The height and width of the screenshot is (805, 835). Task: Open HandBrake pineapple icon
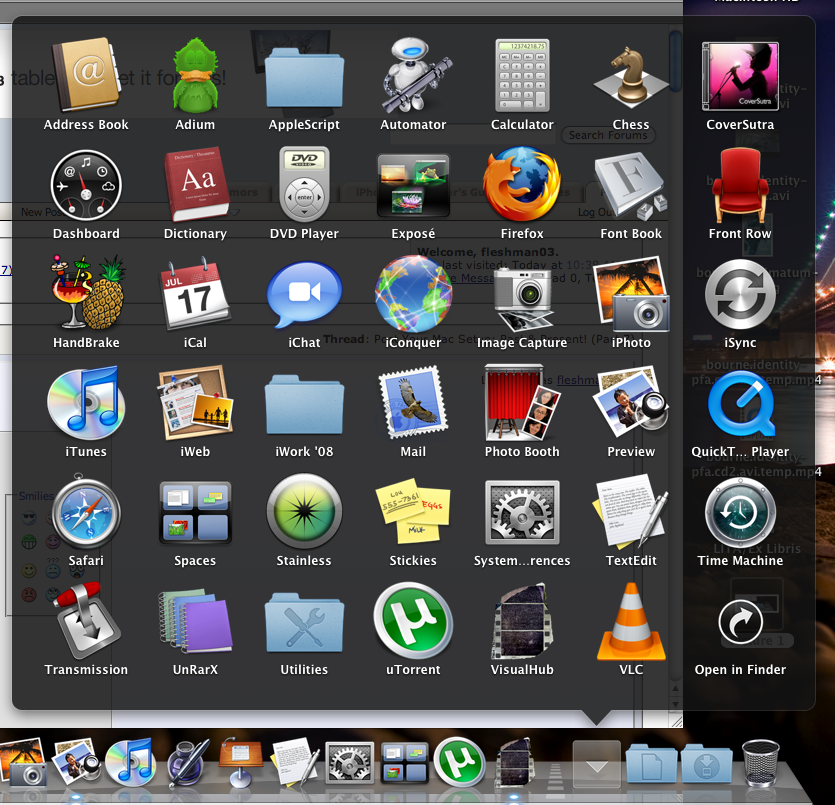88,292
